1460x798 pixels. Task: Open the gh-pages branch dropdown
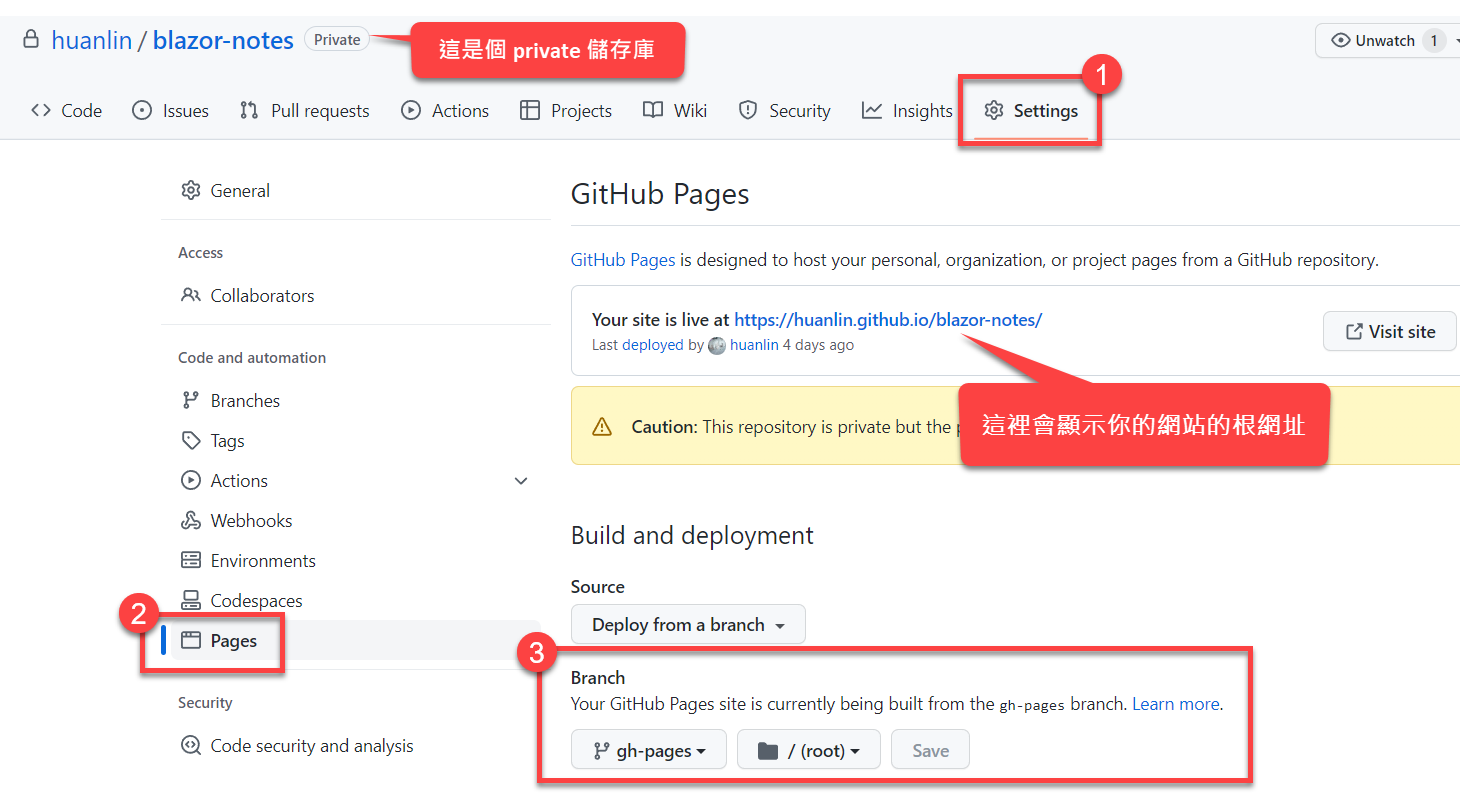tap(649, 750)
